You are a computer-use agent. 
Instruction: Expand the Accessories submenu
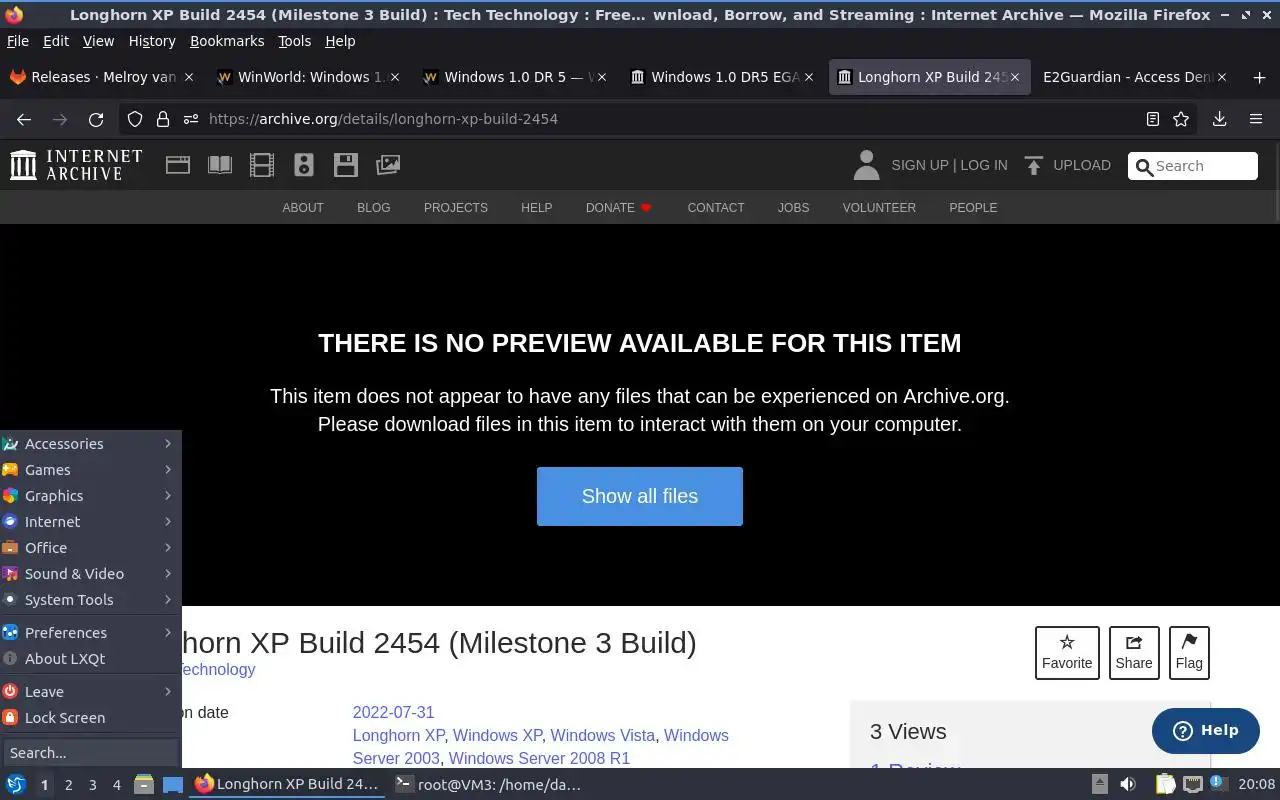click(x=90, y=444)
